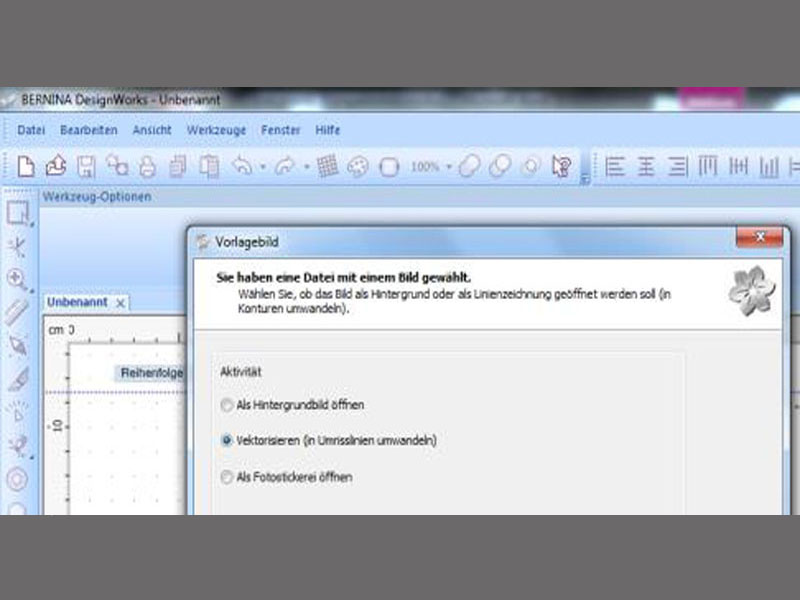
Task: Close the Vorlagebild dialog
Action: tap(759, 237)
